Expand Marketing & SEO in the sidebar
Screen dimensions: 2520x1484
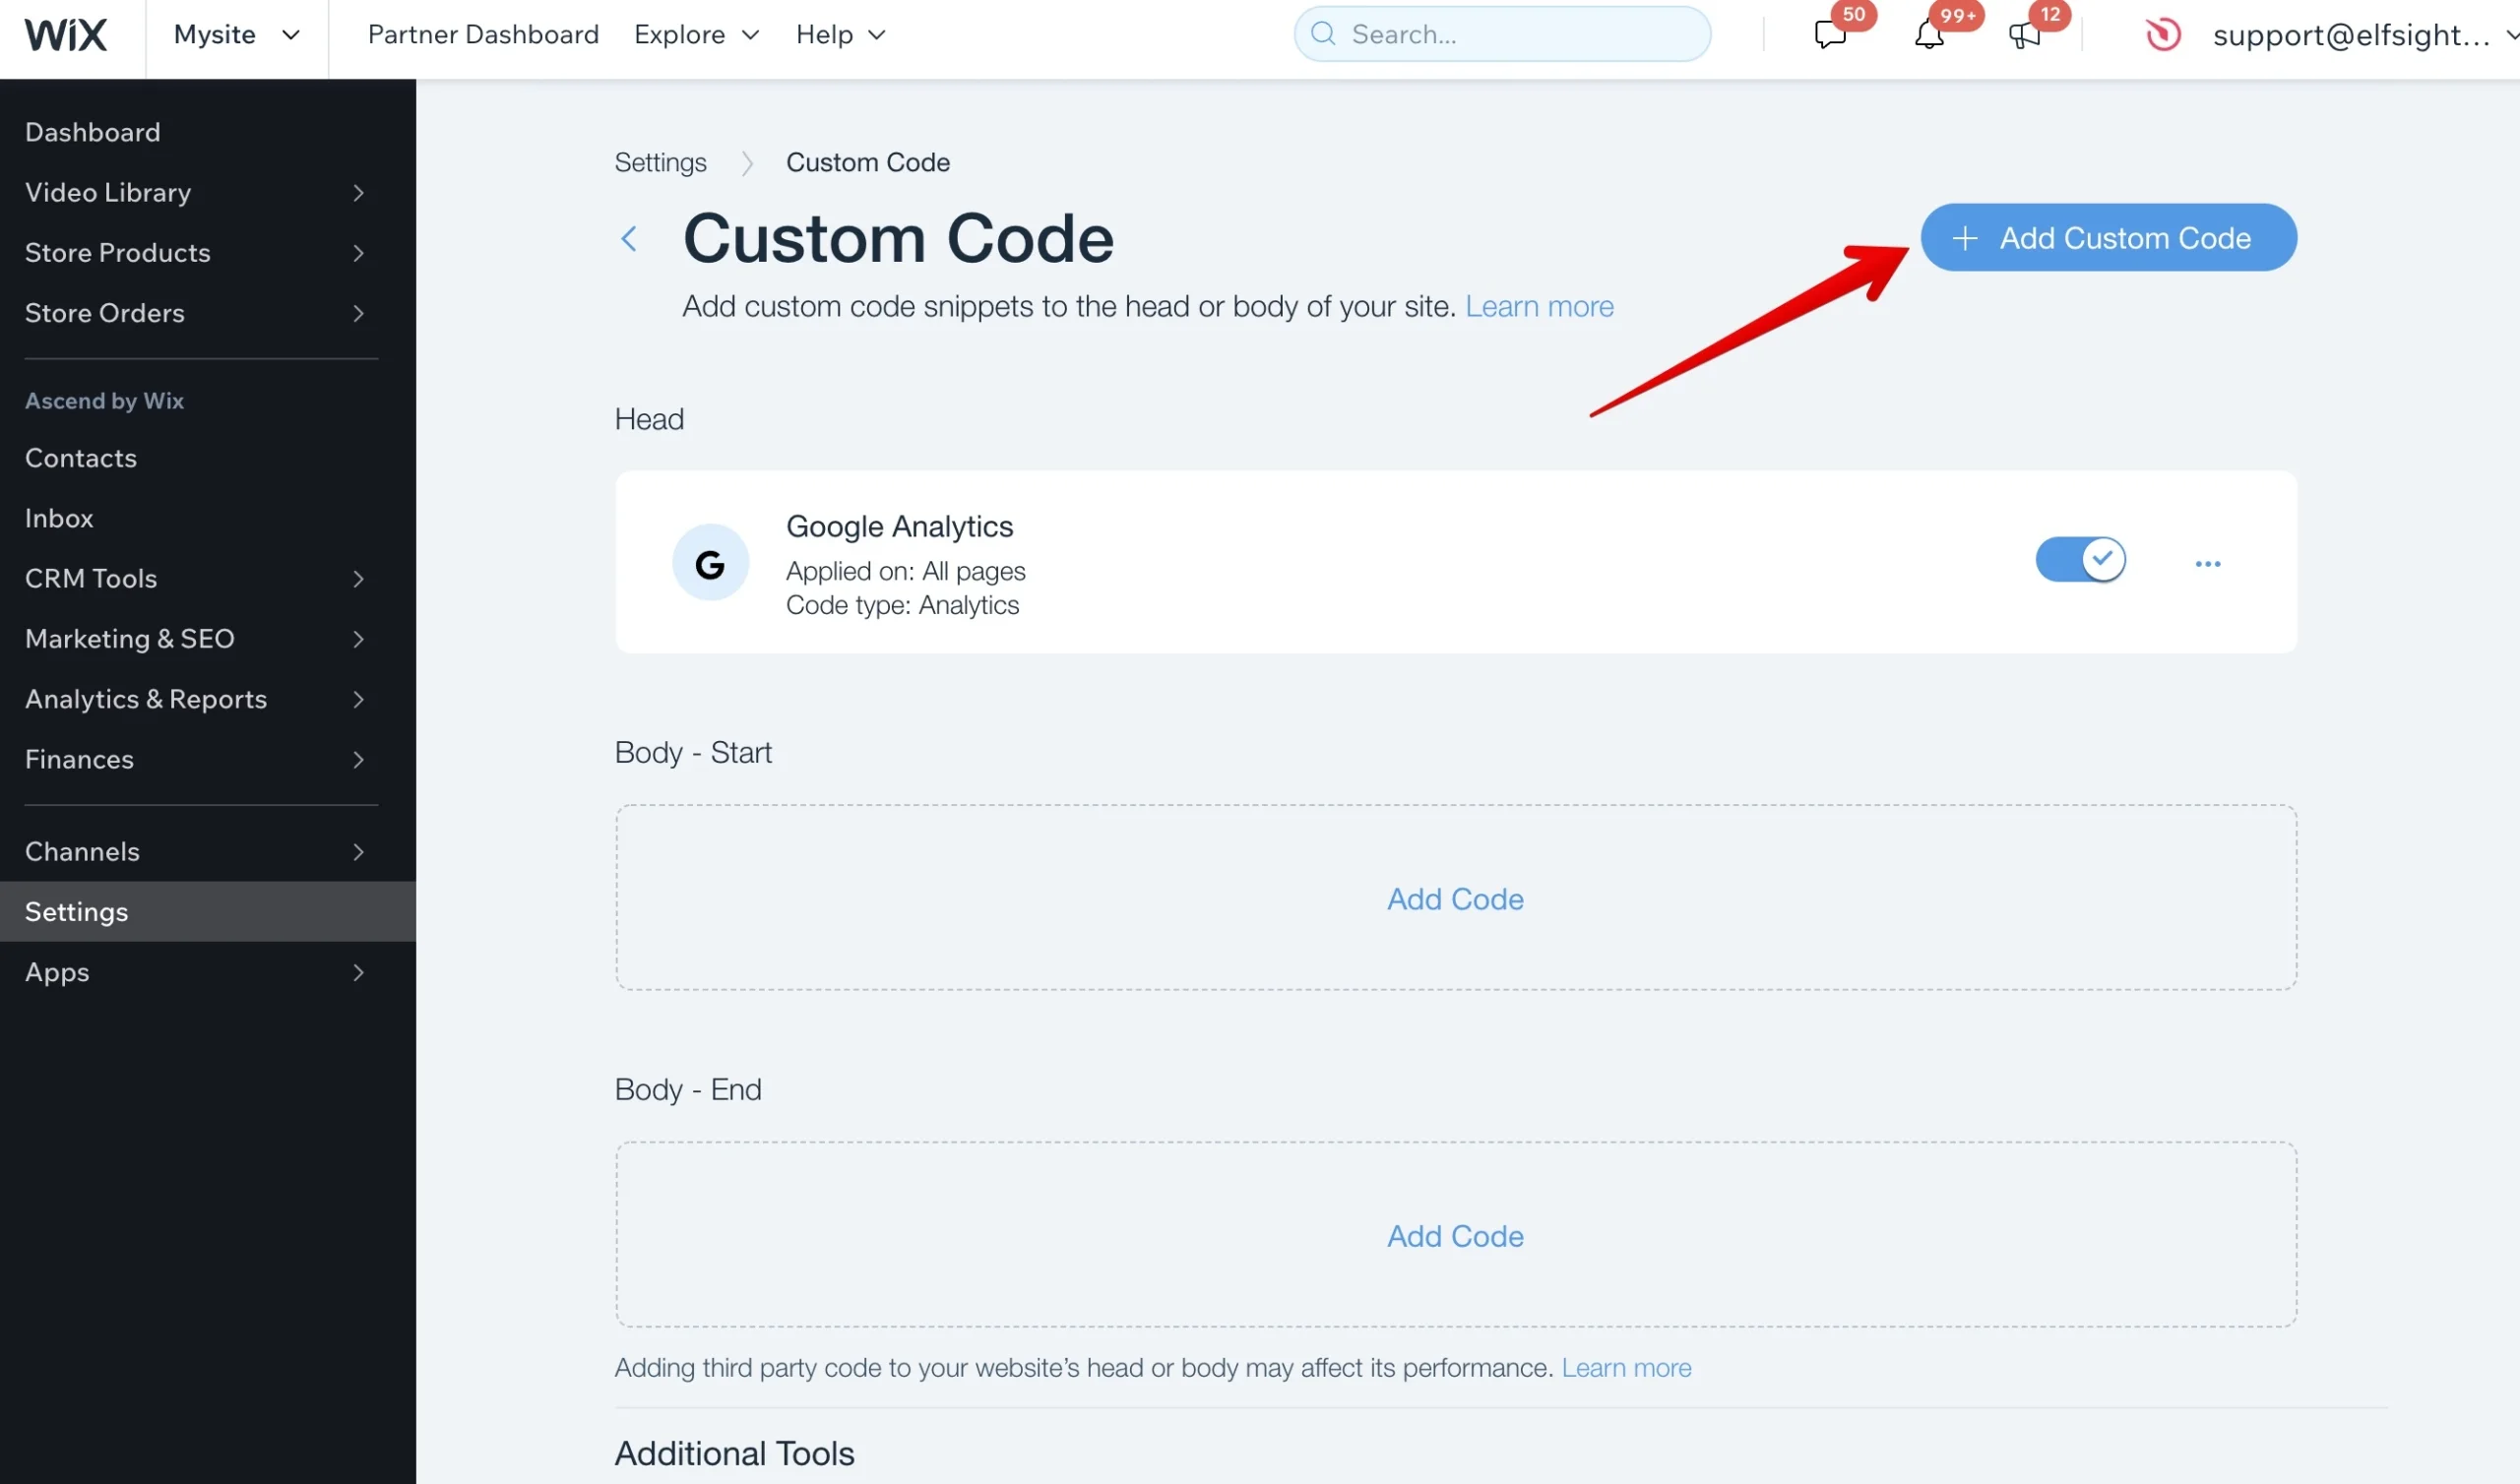[x=207, y=639]
